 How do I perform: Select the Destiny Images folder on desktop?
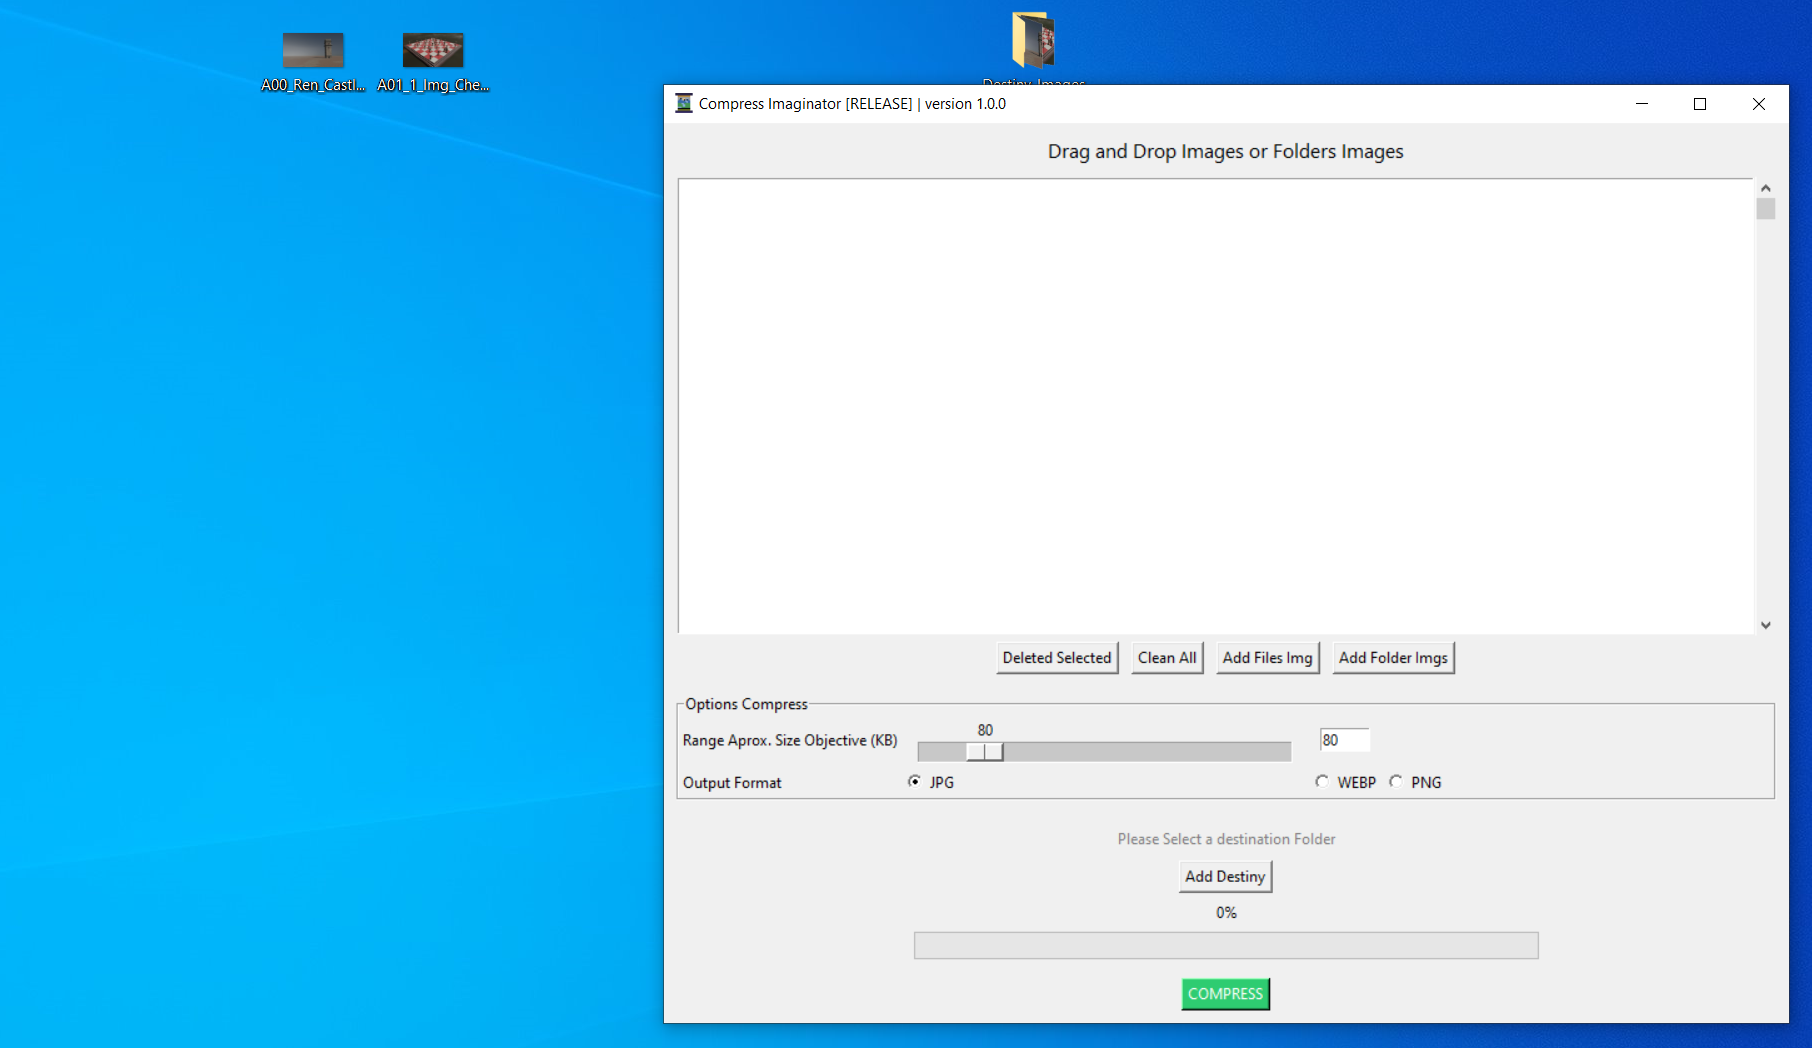coord(1033,47)
